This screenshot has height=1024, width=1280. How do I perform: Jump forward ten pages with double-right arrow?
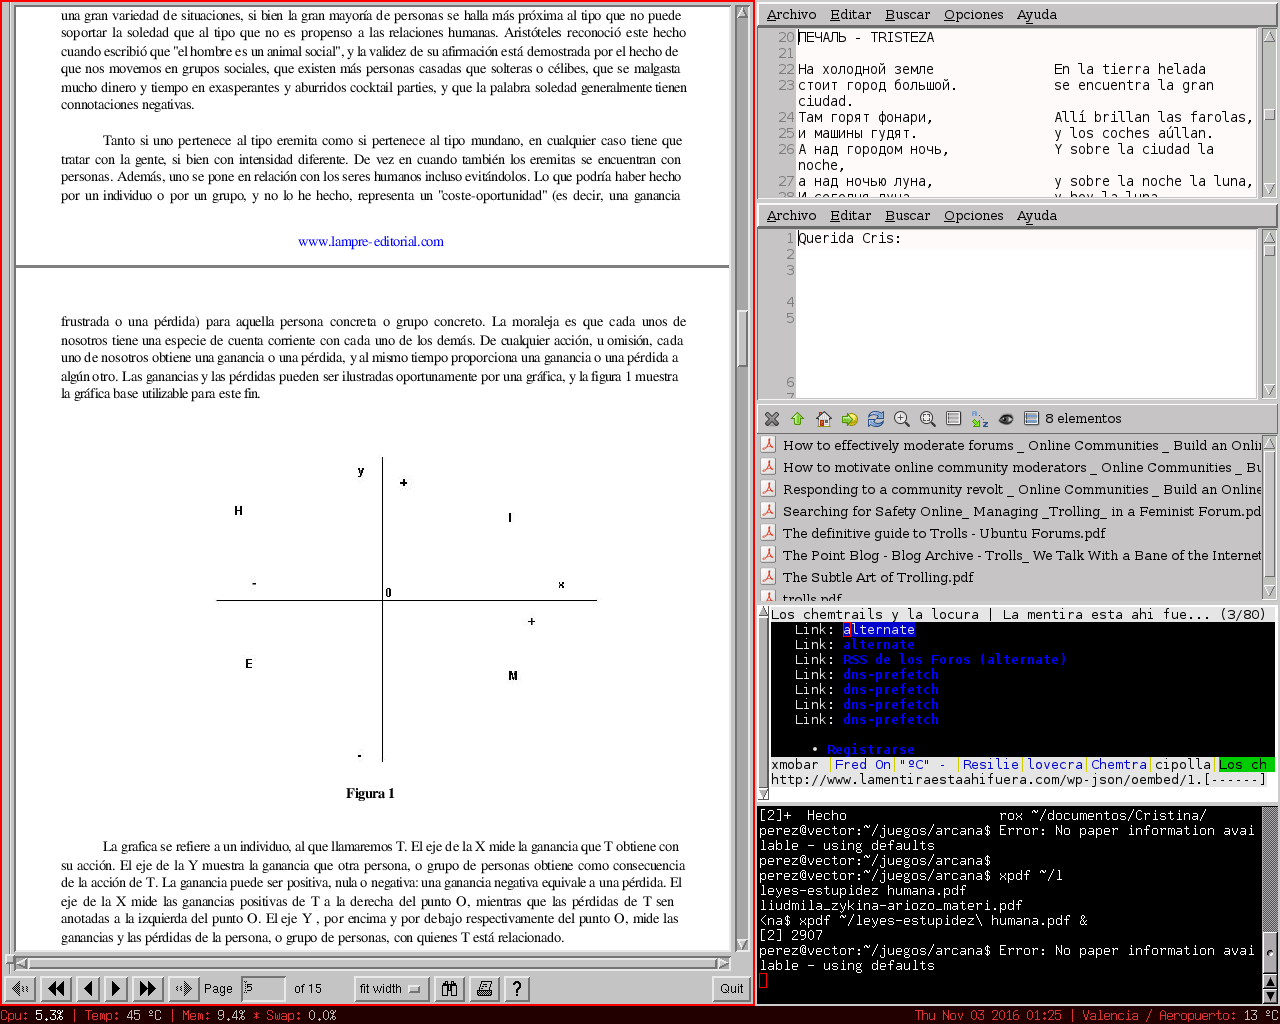(148, 989)
